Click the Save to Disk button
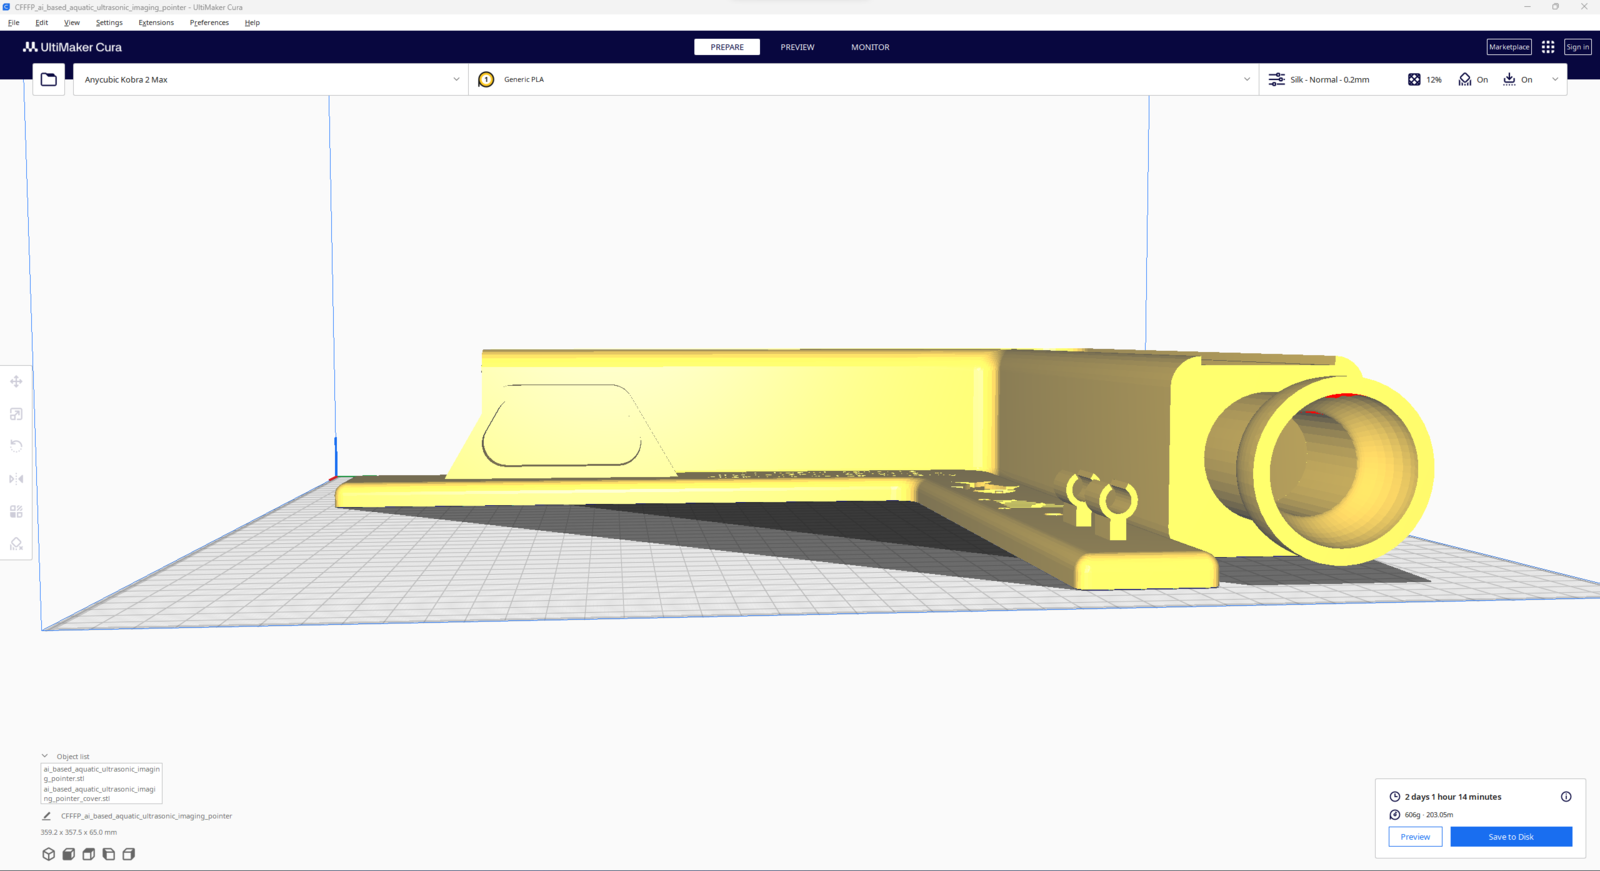The height and width of the screenshot is (871, 1600). (1511, 837)
